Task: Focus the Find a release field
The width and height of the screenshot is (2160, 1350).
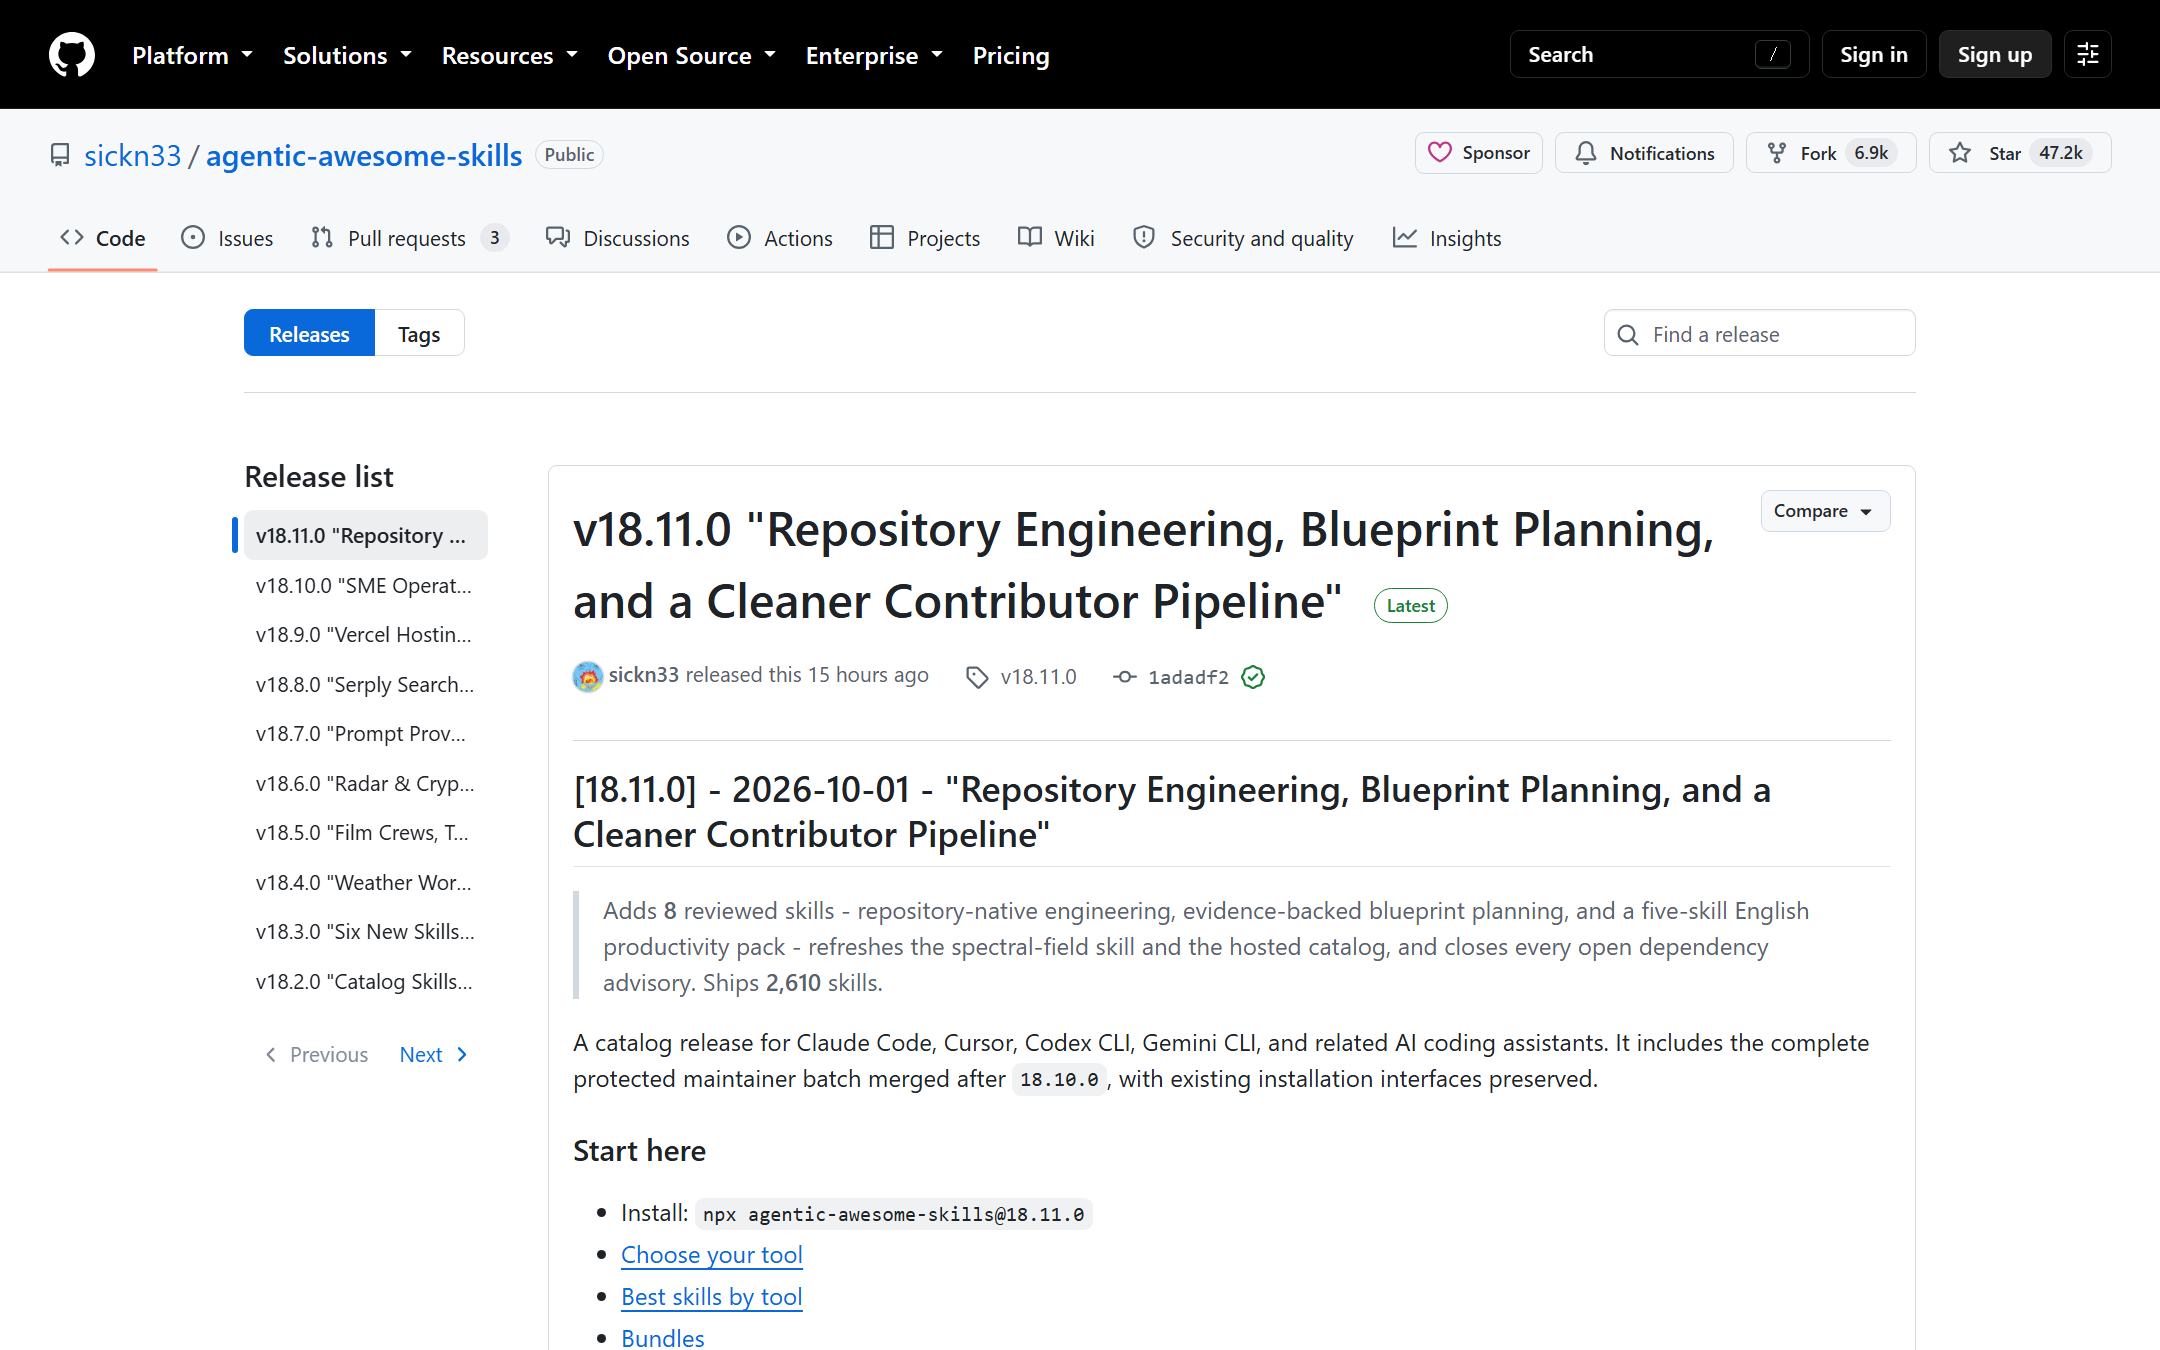Action: point(1760,333)
